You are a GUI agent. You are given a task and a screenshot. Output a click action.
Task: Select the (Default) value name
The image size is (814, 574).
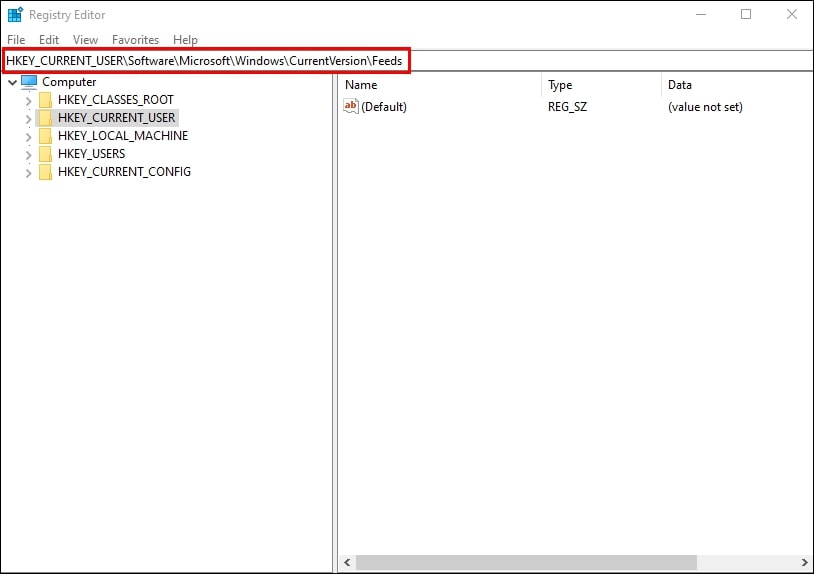384,107
